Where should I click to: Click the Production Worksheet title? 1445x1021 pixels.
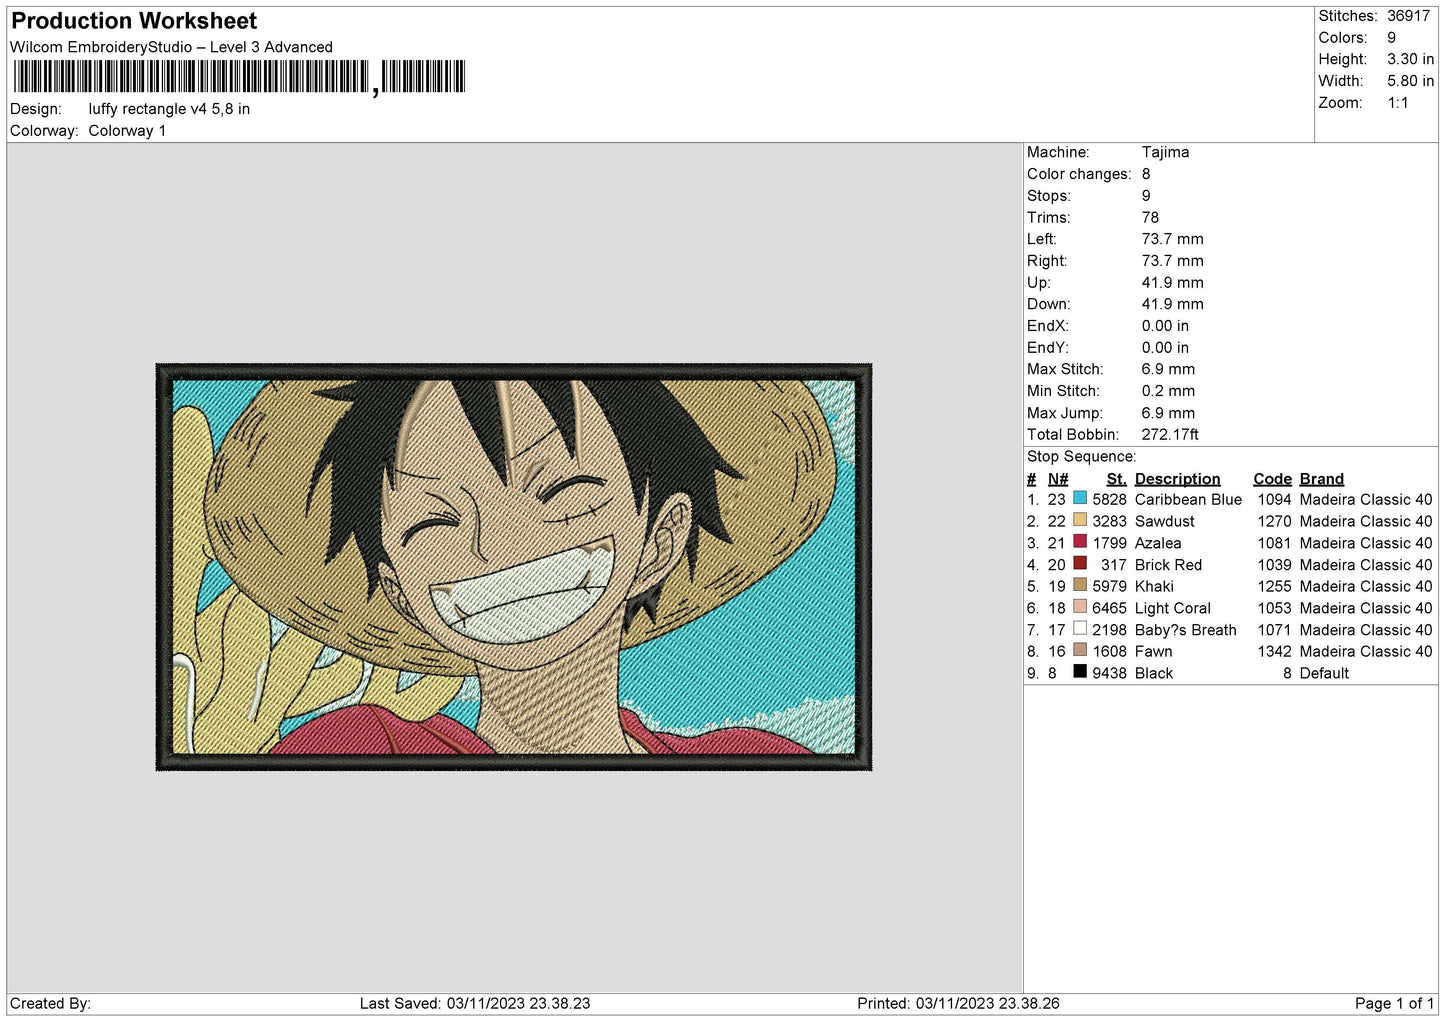tap(134, 21)
